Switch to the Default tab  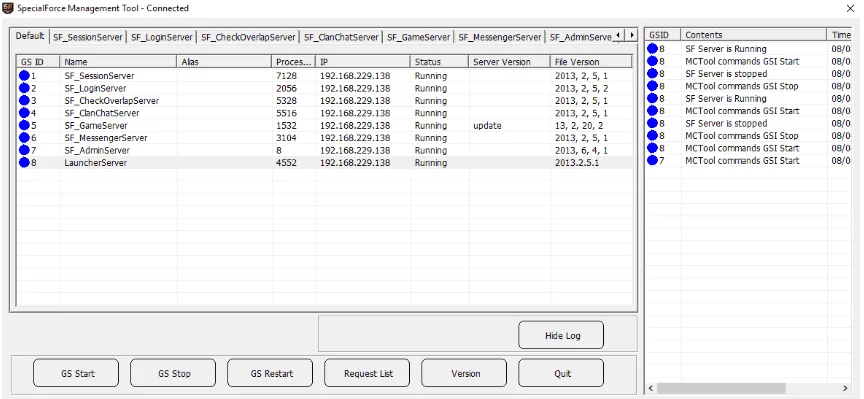[30, 36]
